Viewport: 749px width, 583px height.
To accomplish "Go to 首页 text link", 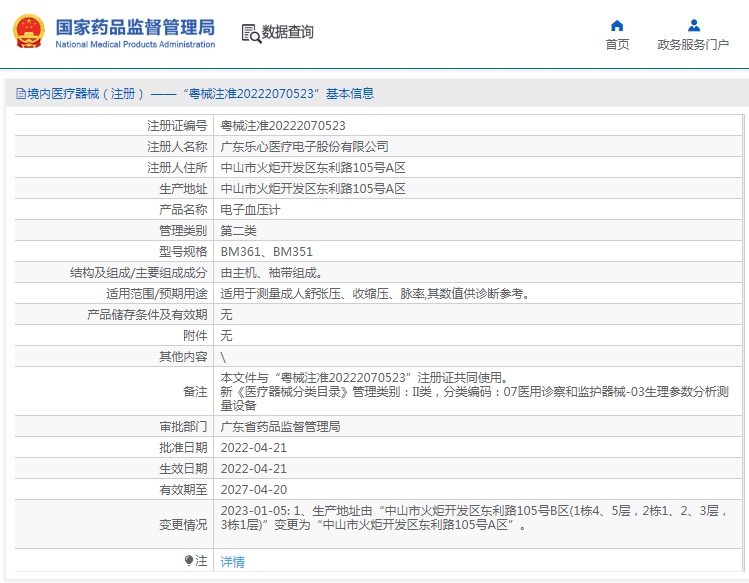I will point(617,44).
